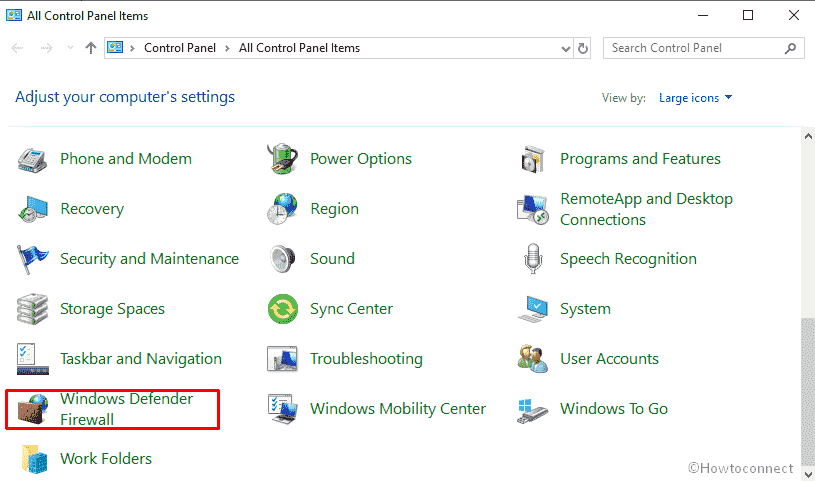Screen dimensions: 815x481
Task: Open the Windows Defender Firewall link
Action: pos(126,409)
